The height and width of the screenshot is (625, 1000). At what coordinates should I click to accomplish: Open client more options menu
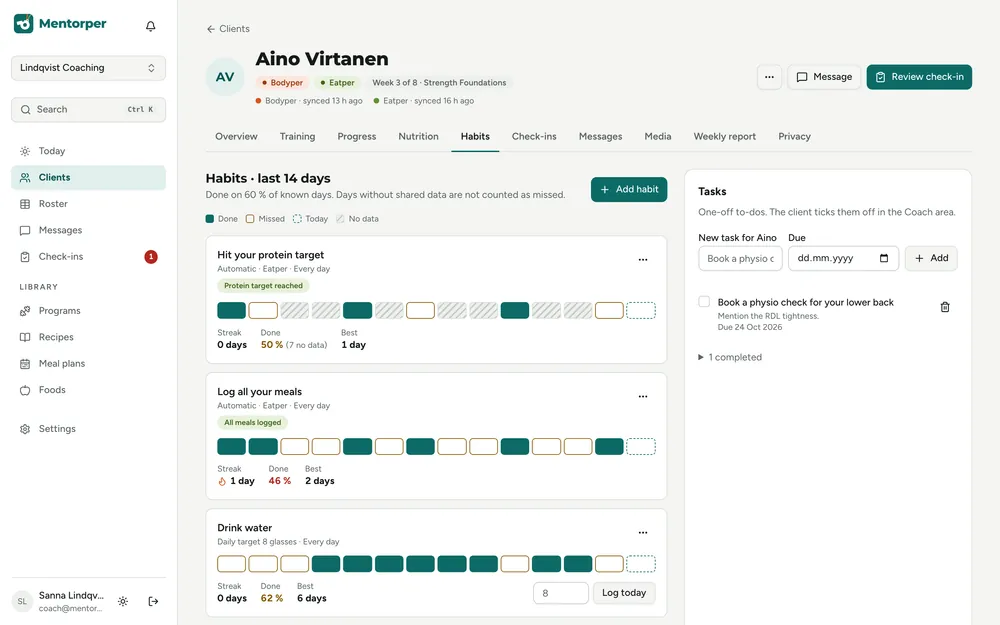pyautogui.click(x=769, y=77)
